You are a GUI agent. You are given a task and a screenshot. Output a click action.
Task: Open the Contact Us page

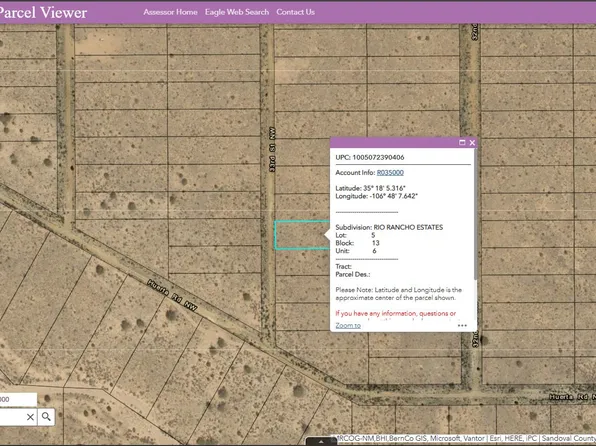[295, 12]
